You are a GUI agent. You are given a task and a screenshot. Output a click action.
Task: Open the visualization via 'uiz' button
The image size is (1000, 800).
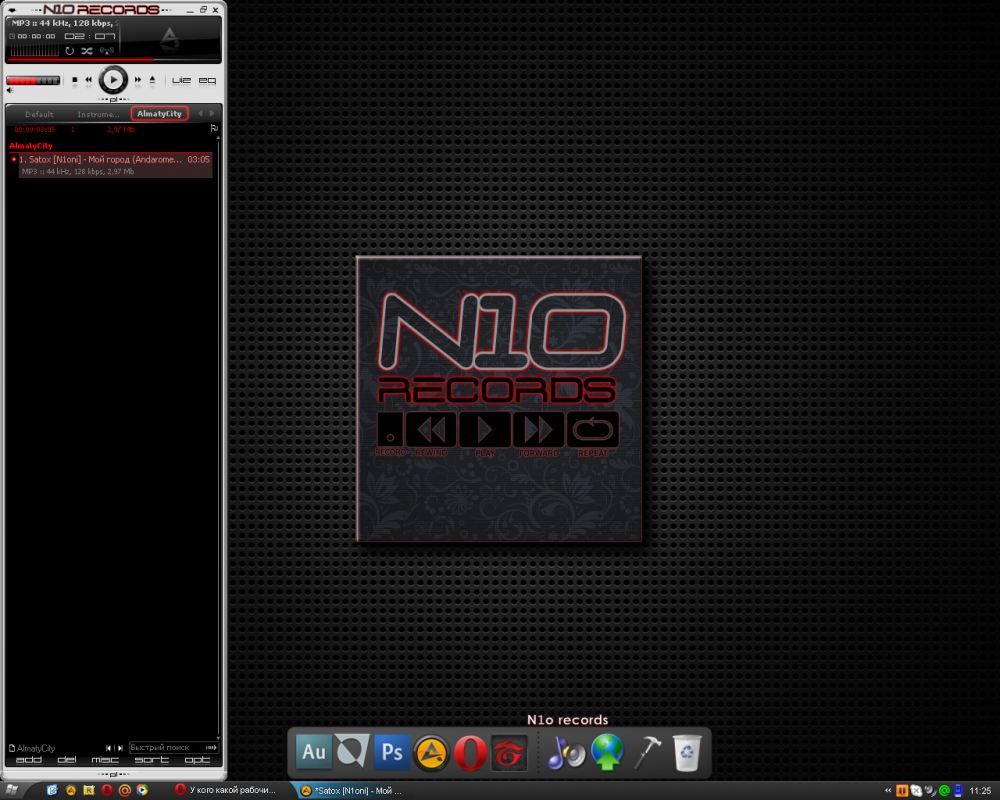181,80
